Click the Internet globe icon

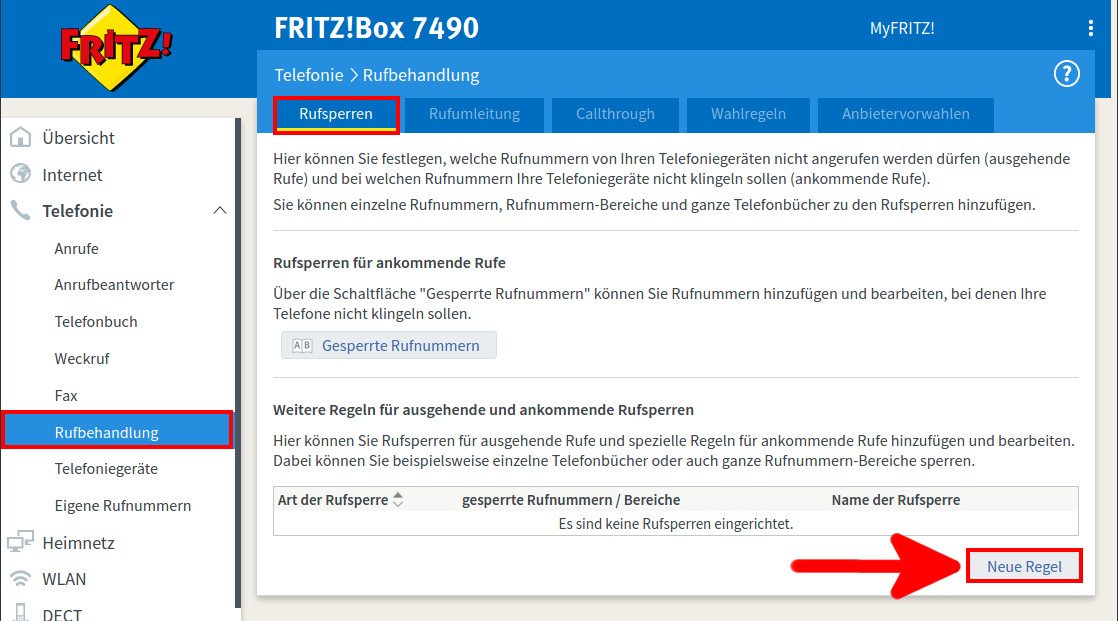pos(21,173)
